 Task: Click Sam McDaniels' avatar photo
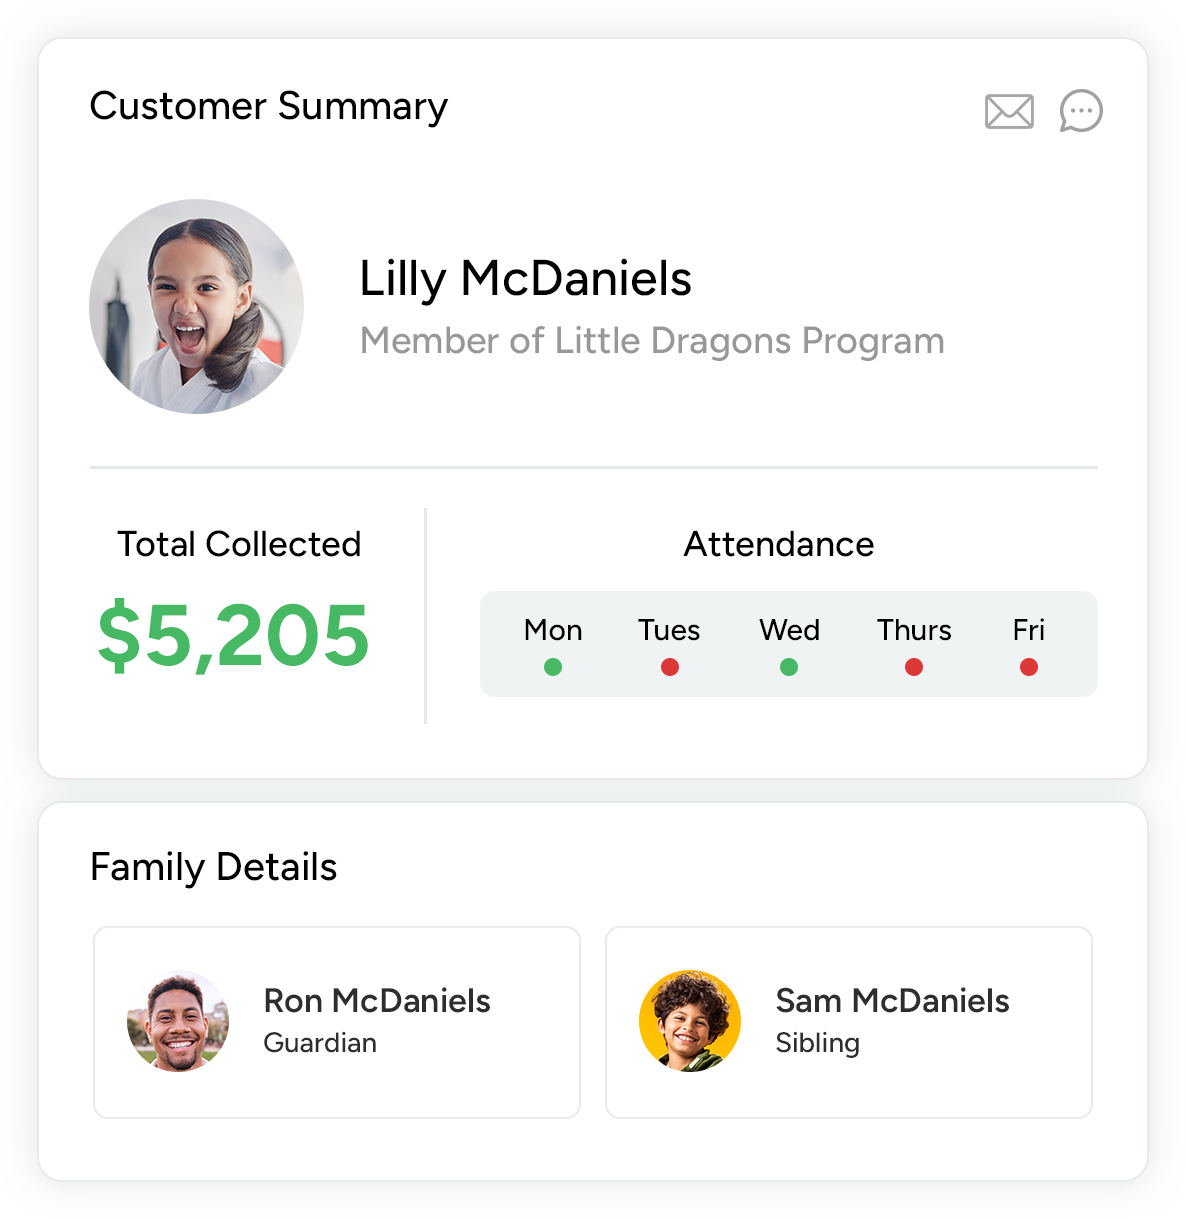coord(690,1021)
